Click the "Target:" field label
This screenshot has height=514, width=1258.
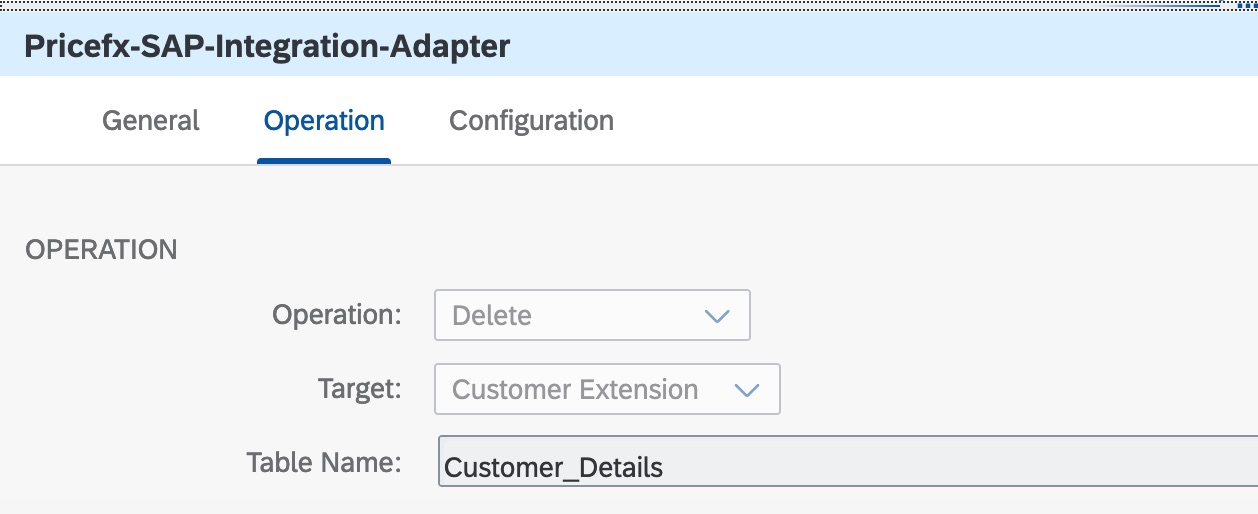[x=359, y=389]
